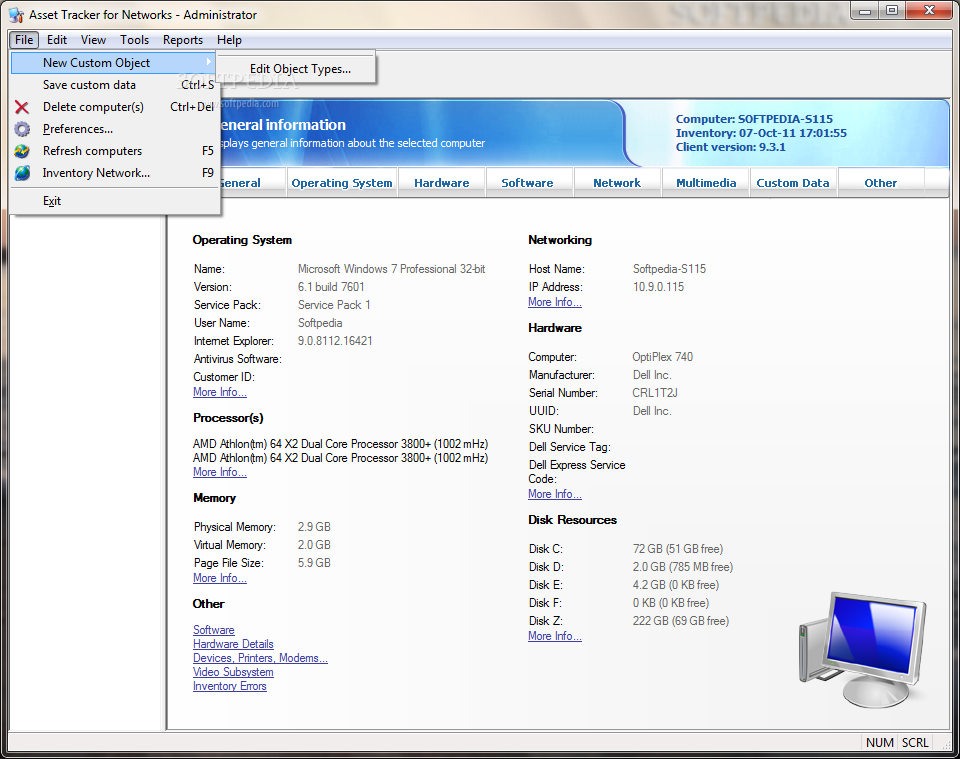Follow the Devices, Printers, Modems link
960x759 pixels.
click(x=260, y=659)
